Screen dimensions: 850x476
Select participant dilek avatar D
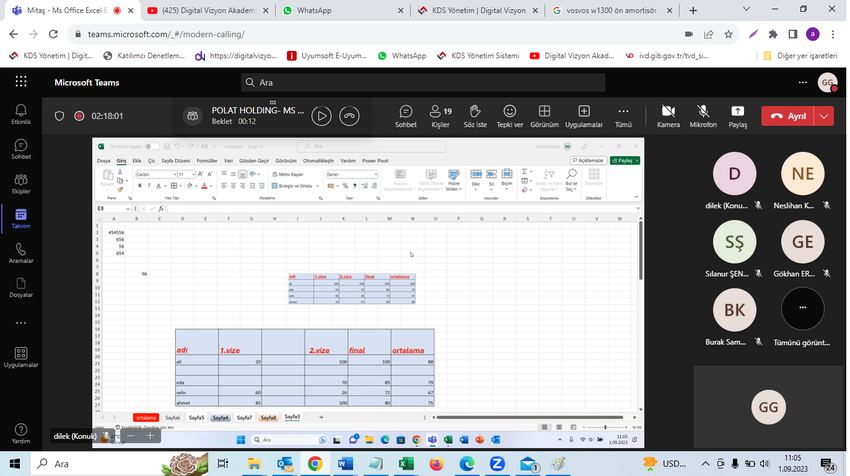click(734, 173)
